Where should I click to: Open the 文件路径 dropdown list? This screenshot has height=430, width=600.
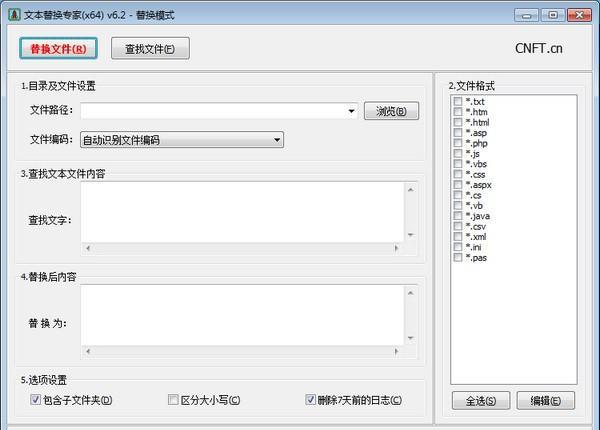352,111
